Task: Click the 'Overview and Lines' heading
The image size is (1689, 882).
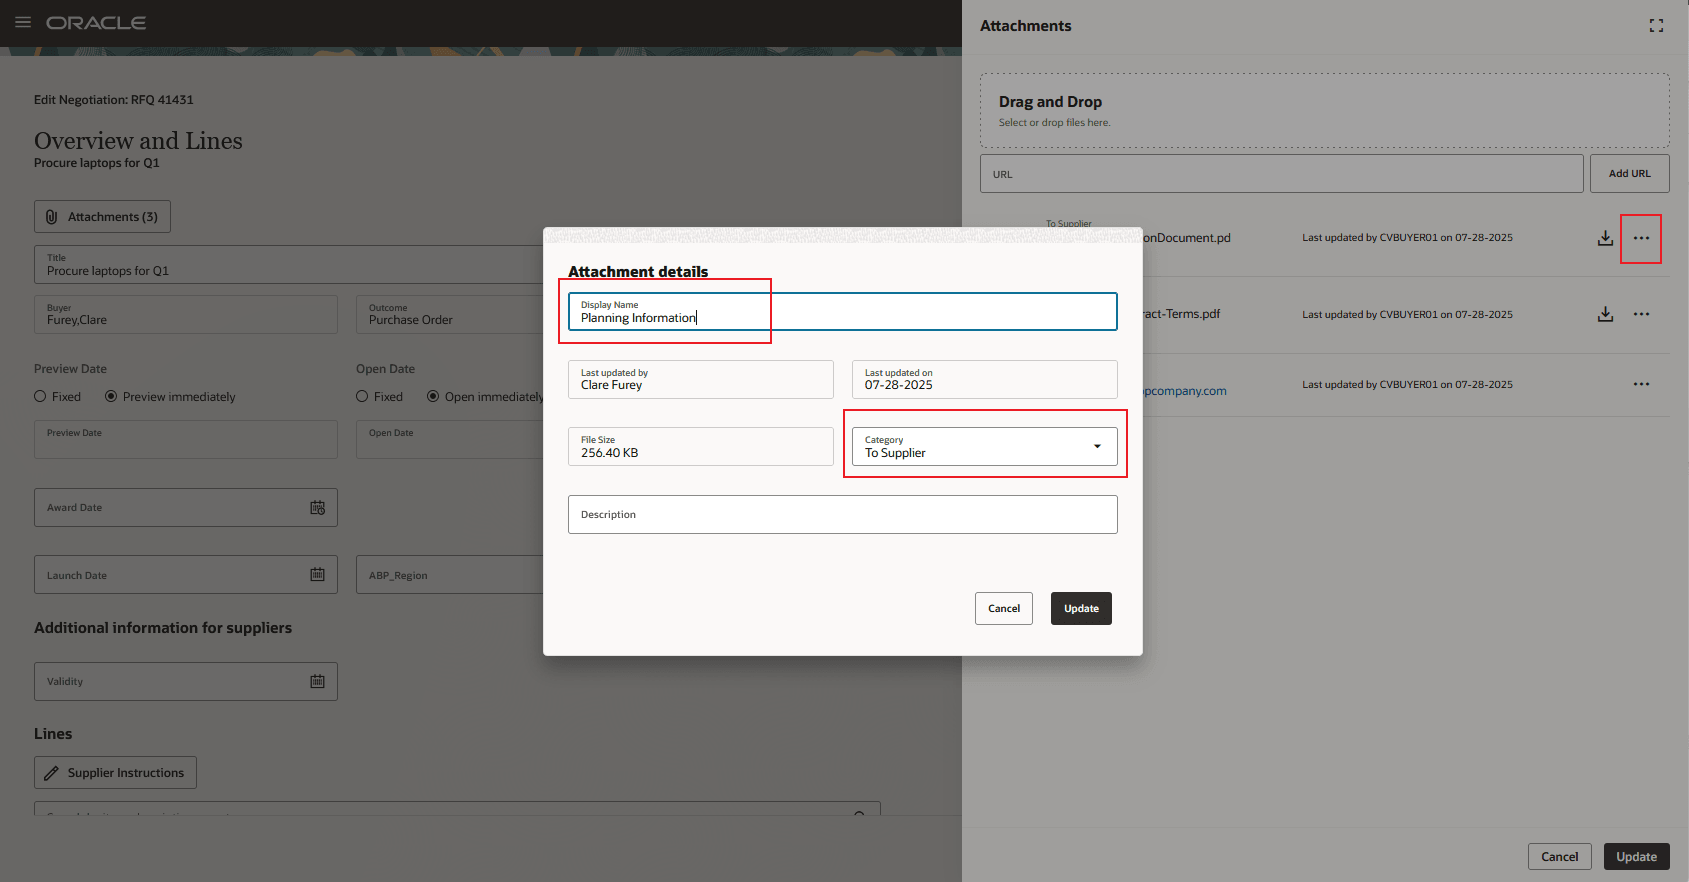Action: click(x=138, y=141)
